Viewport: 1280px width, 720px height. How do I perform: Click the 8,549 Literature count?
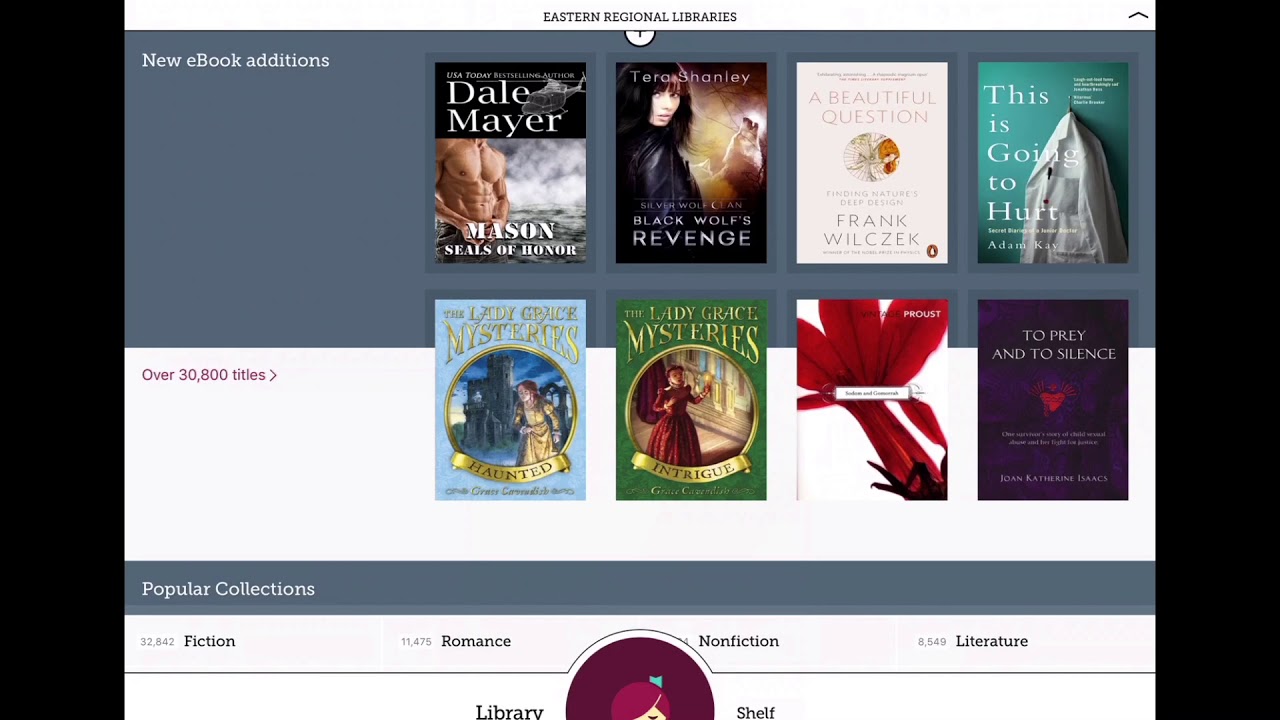932,642
